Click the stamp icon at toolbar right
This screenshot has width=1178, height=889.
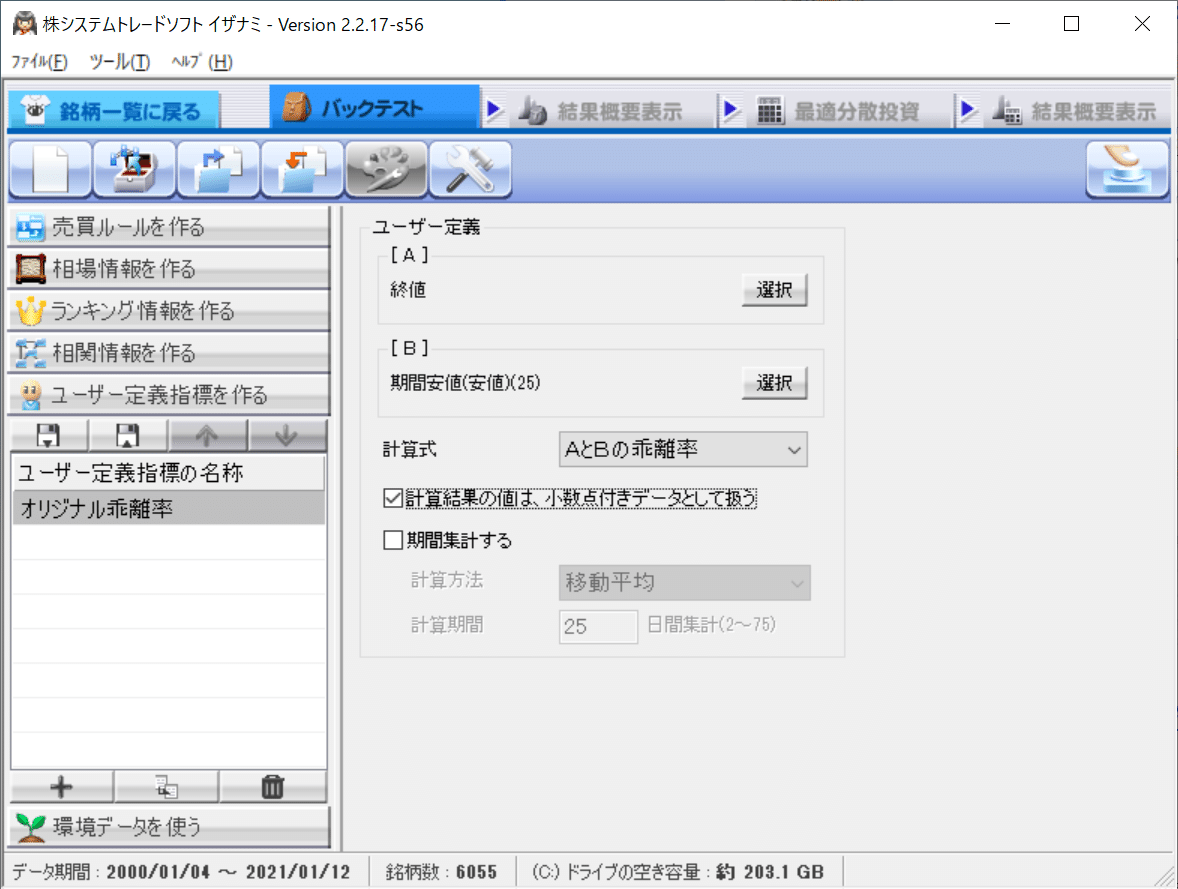coord(1127,170)
